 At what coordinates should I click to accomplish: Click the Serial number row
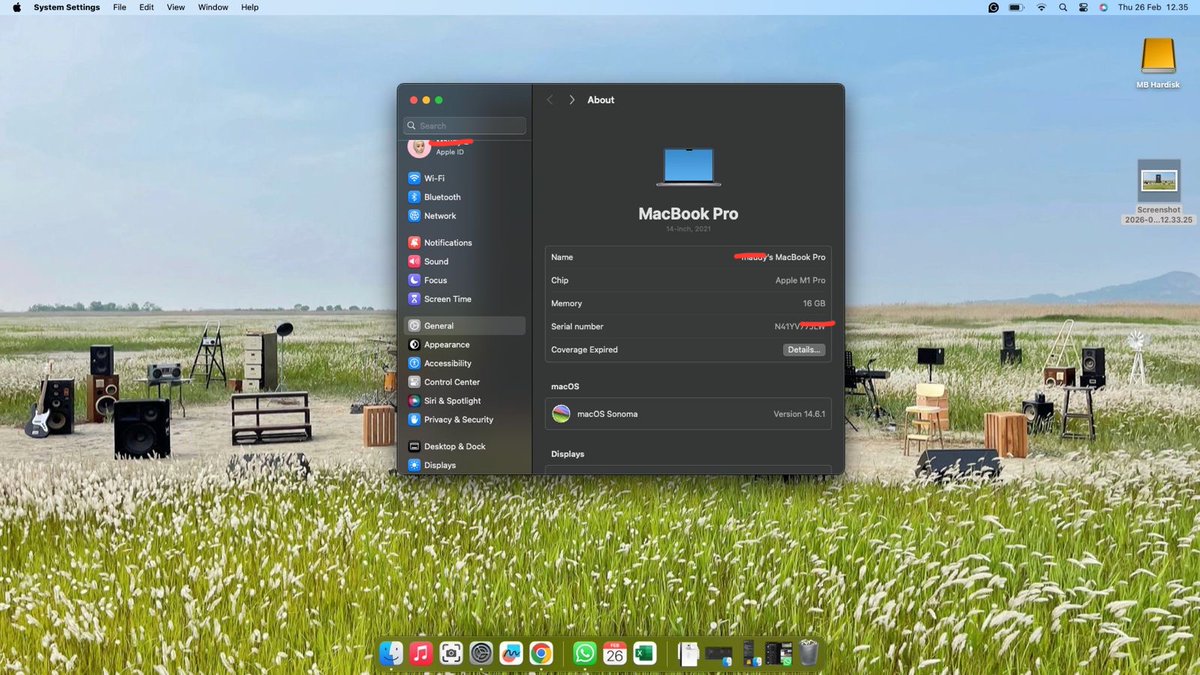click(x=688, y=327)
